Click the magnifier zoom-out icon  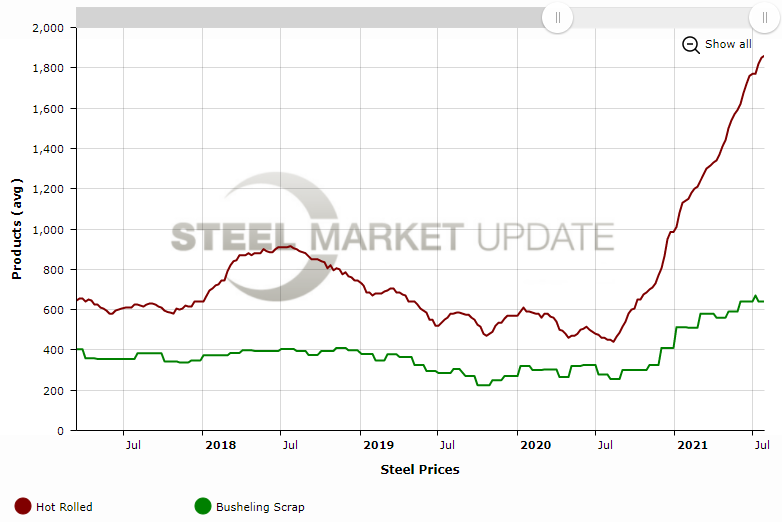[690, 44]
